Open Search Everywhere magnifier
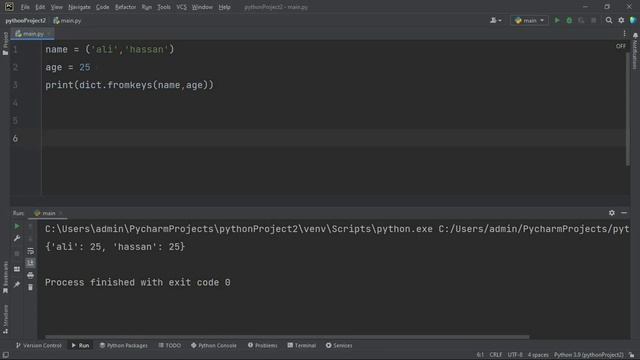This screenshot has height=360, width=640. (609, 20)
